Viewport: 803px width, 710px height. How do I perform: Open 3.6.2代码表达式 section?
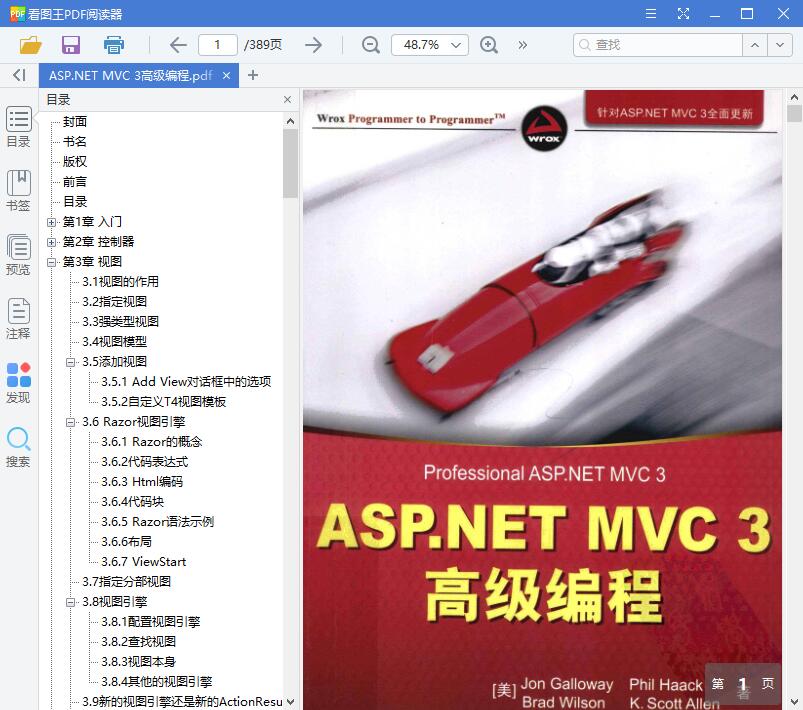[144, 461]
